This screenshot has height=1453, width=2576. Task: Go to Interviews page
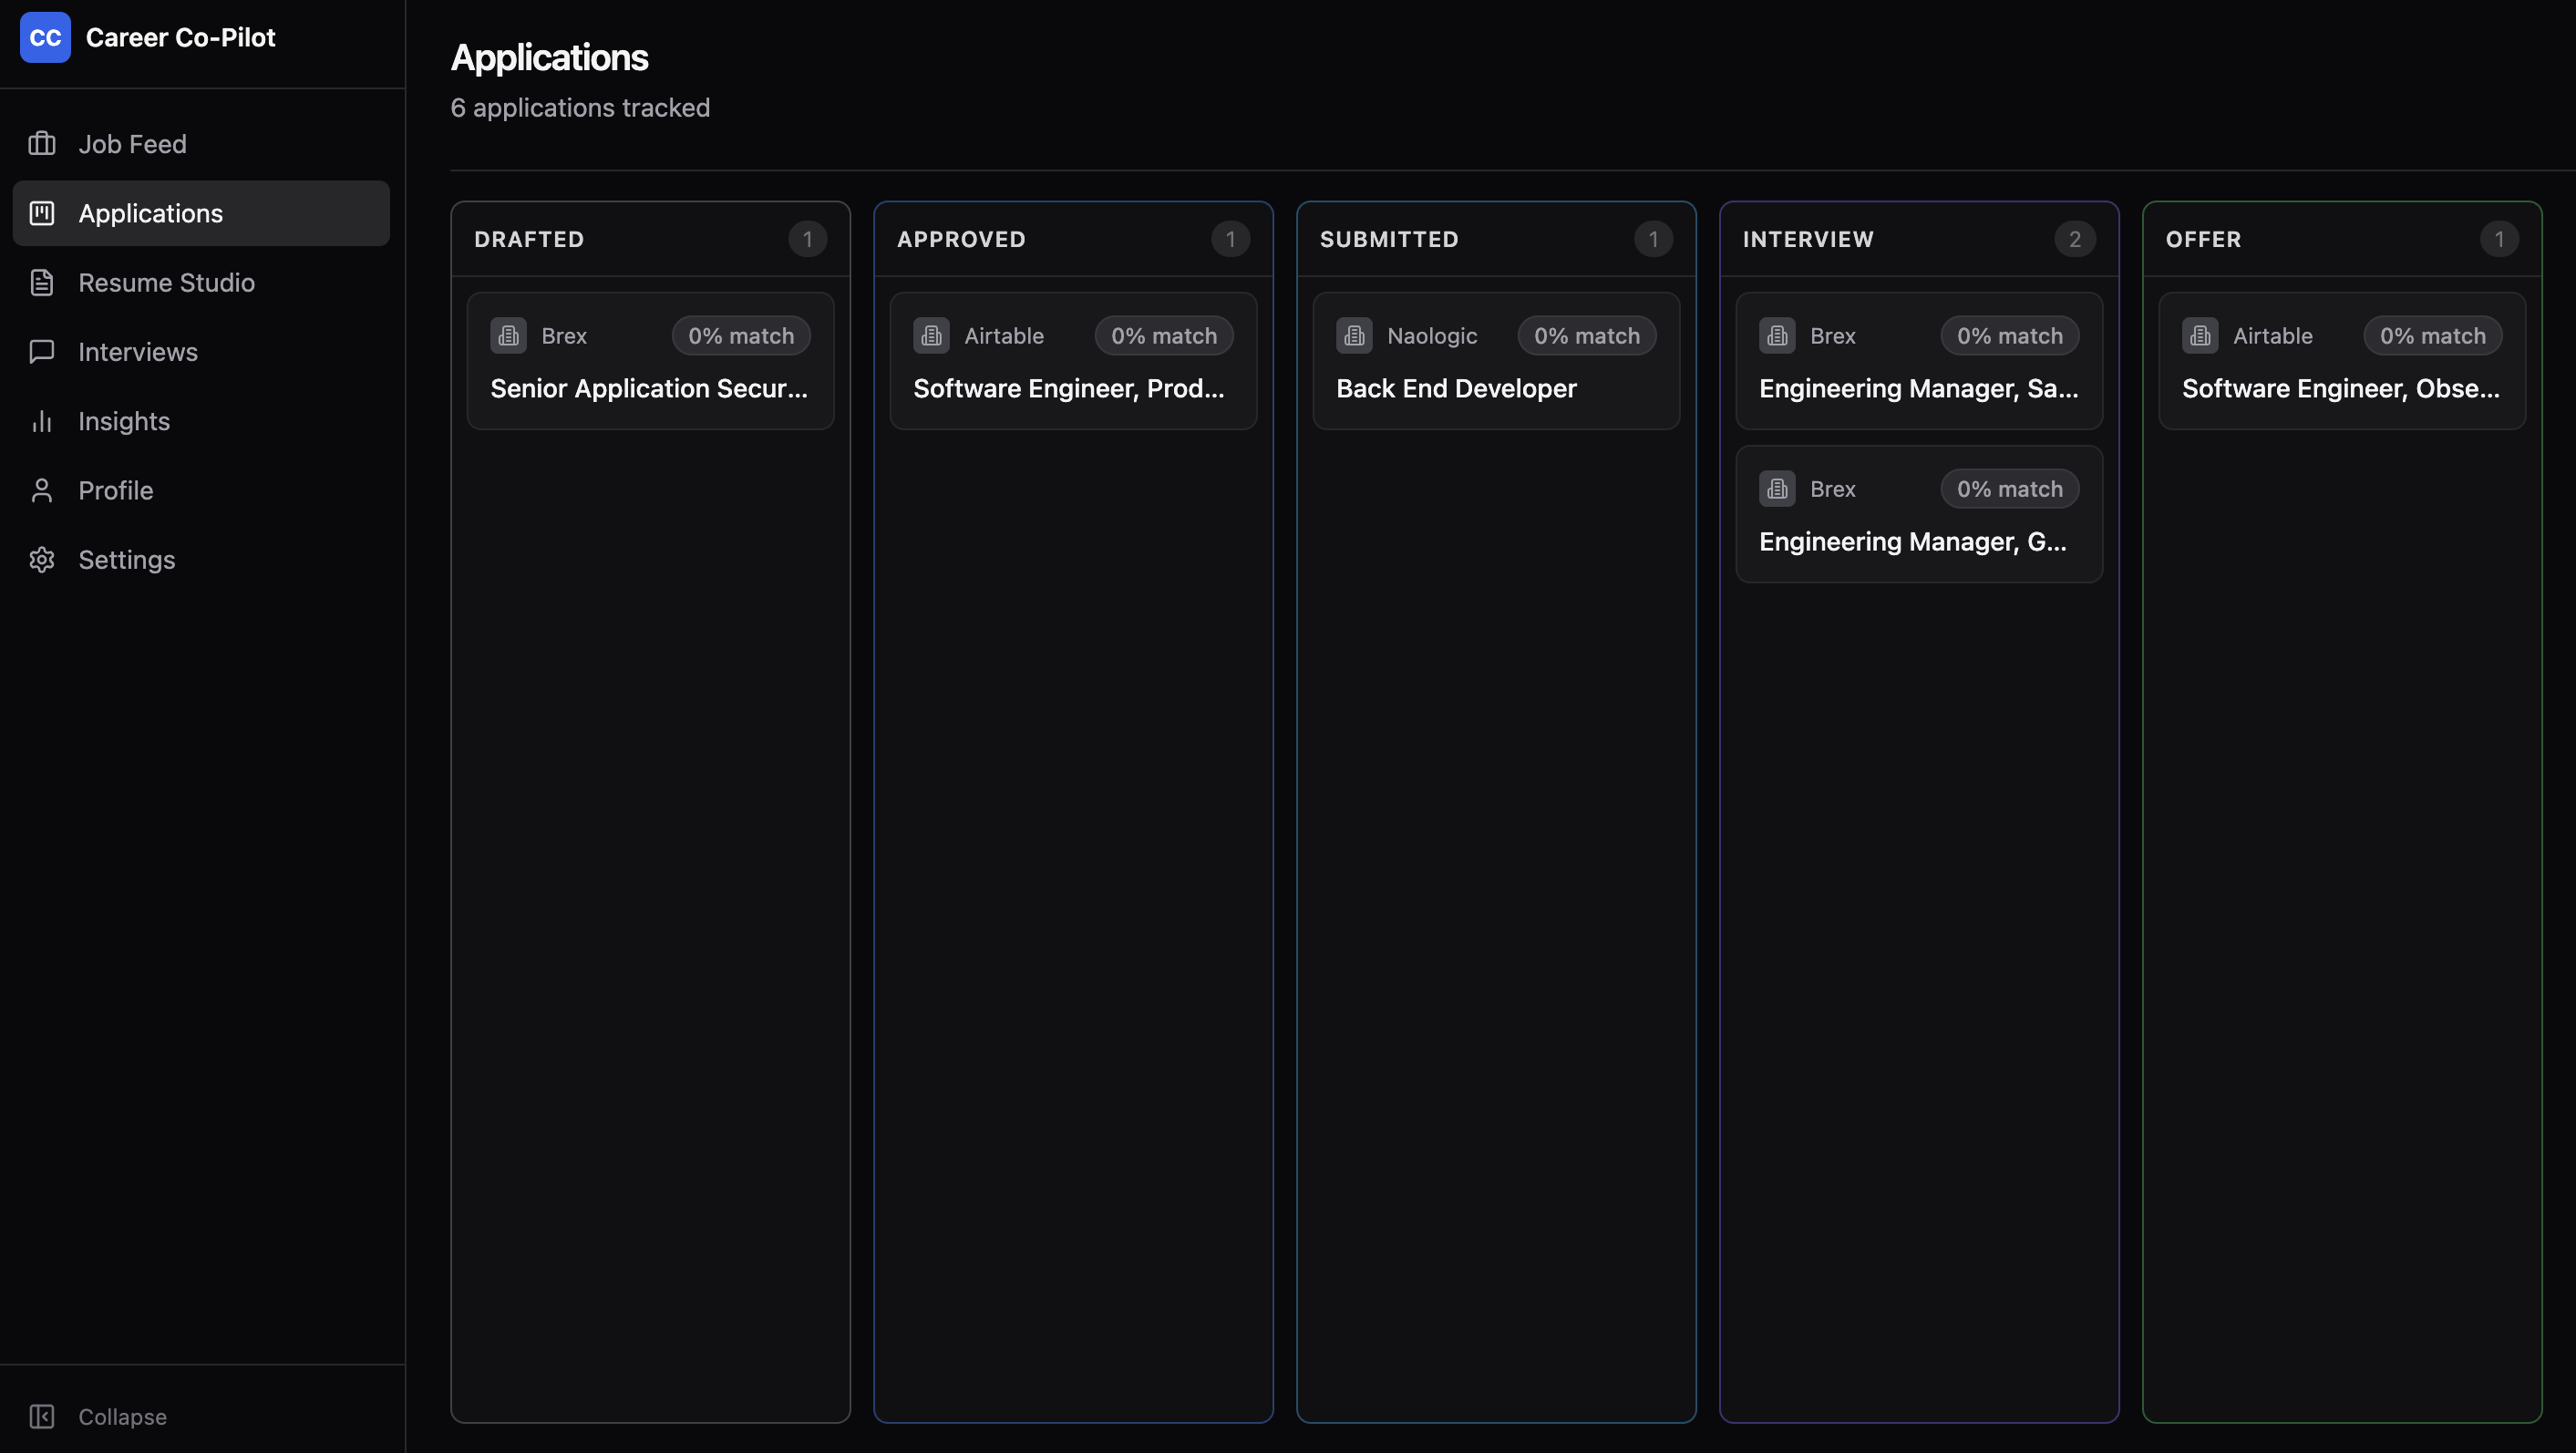(x=138, y=352)
